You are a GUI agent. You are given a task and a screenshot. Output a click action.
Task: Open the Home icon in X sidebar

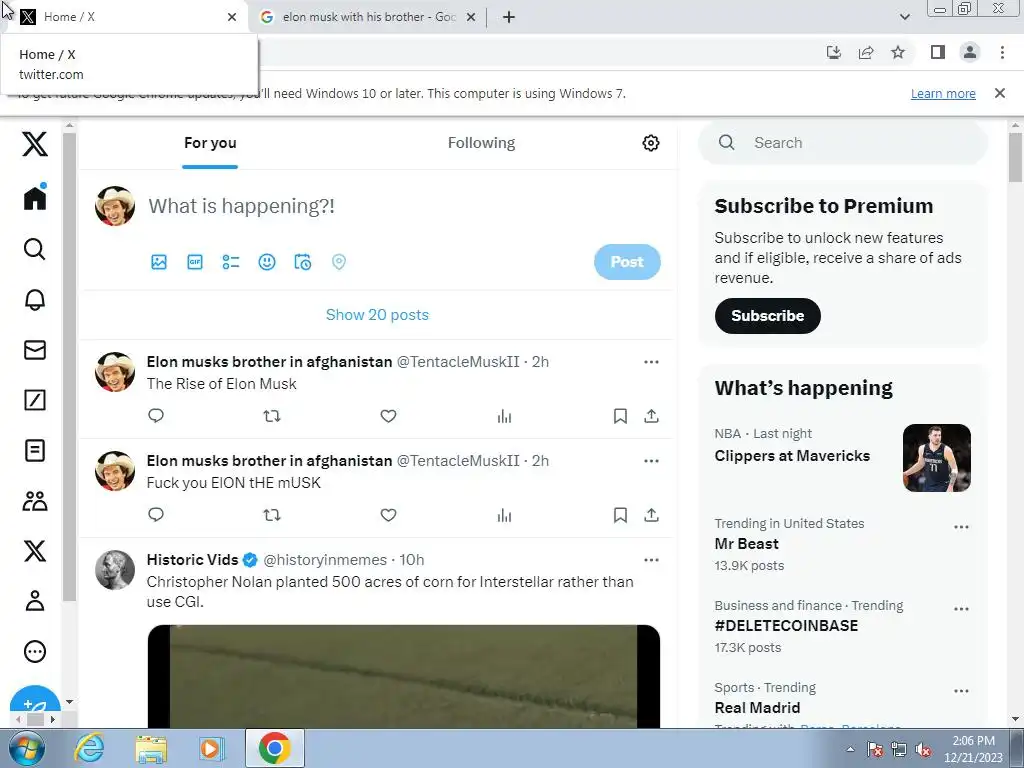pyautogui.click(x=35, y=197)
